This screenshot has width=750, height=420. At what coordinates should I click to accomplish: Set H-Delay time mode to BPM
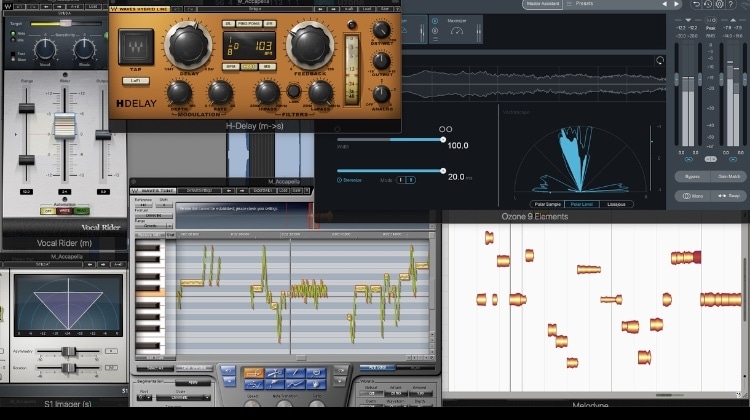coord(231,66)
